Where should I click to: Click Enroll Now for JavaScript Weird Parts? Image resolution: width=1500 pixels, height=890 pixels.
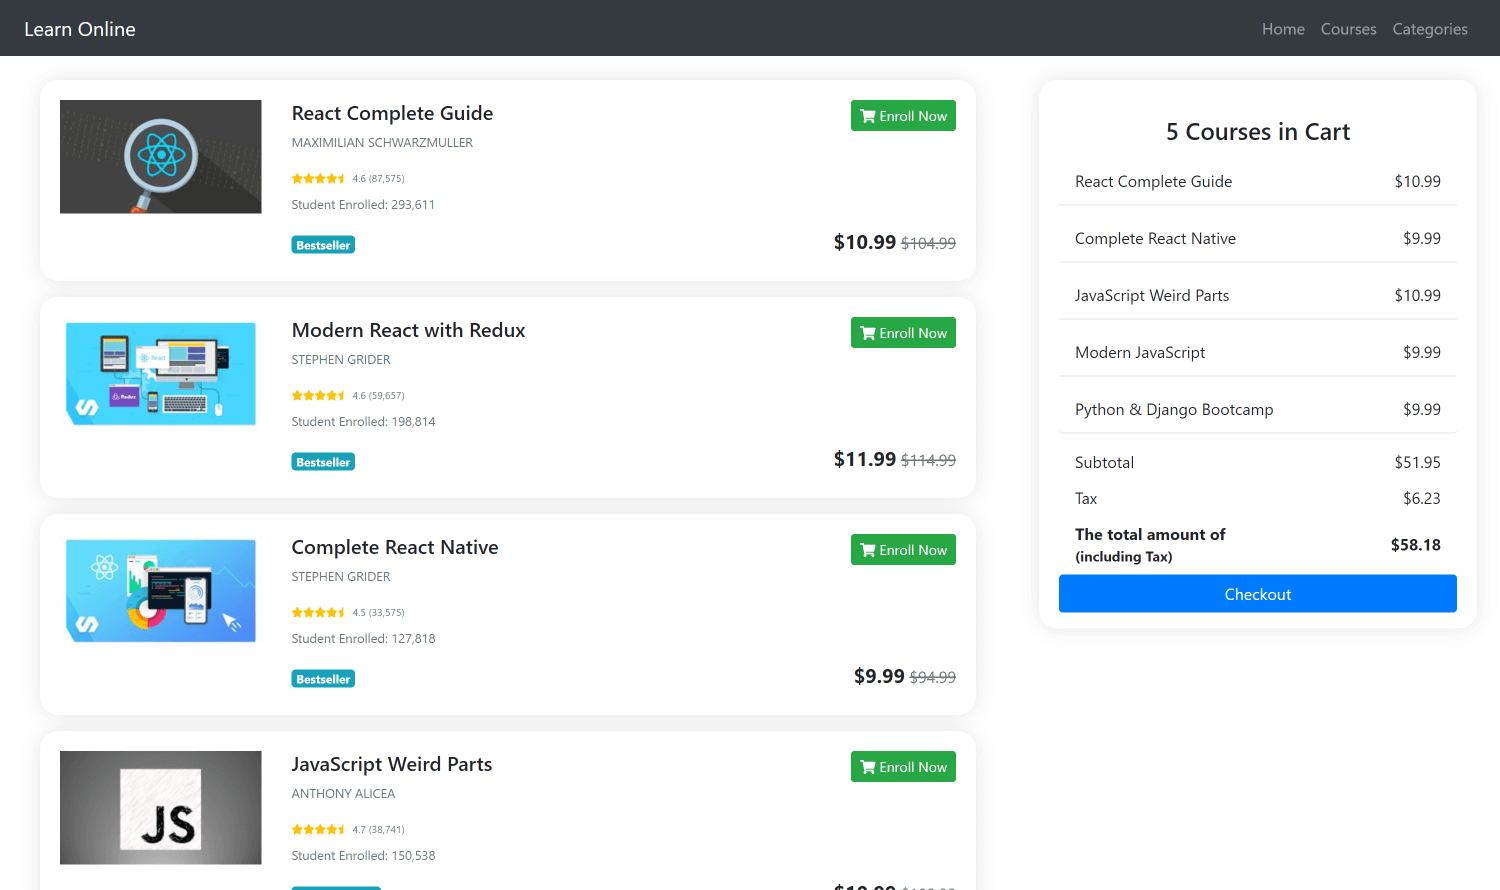(x=903, y=767)
